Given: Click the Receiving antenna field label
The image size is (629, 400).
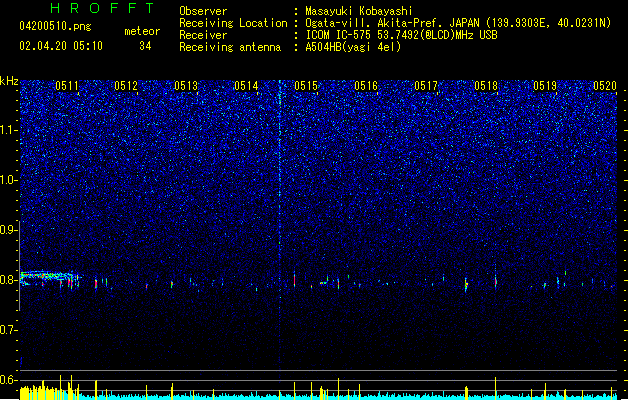Looking at the screenshot, I should point(230,47).
